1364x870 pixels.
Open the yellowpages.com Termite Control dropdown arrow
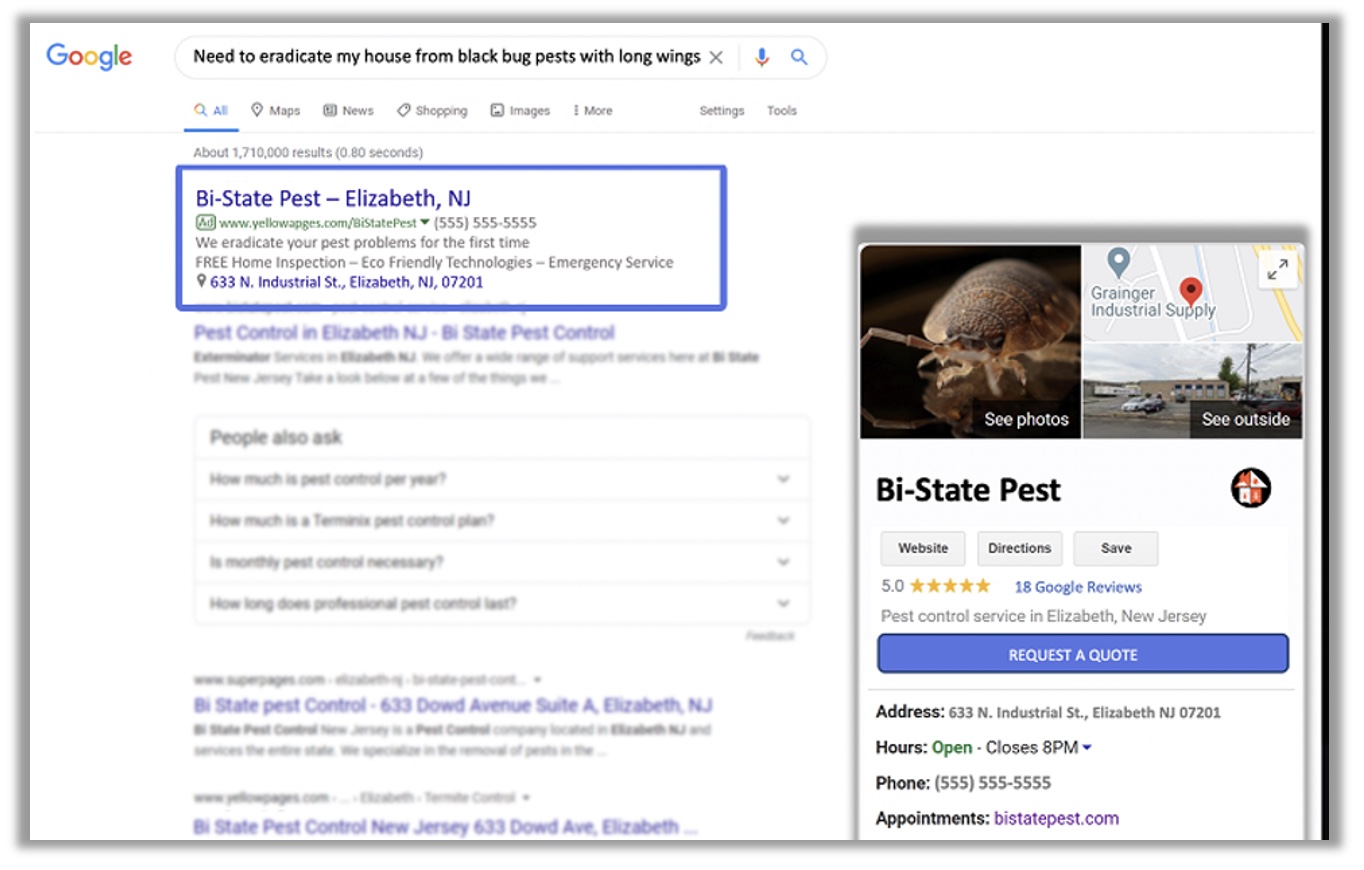[526, 798]
